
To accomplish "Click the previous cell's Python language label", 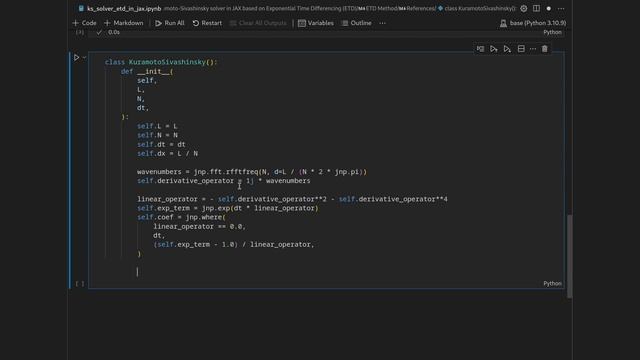I will coord(552,32).
